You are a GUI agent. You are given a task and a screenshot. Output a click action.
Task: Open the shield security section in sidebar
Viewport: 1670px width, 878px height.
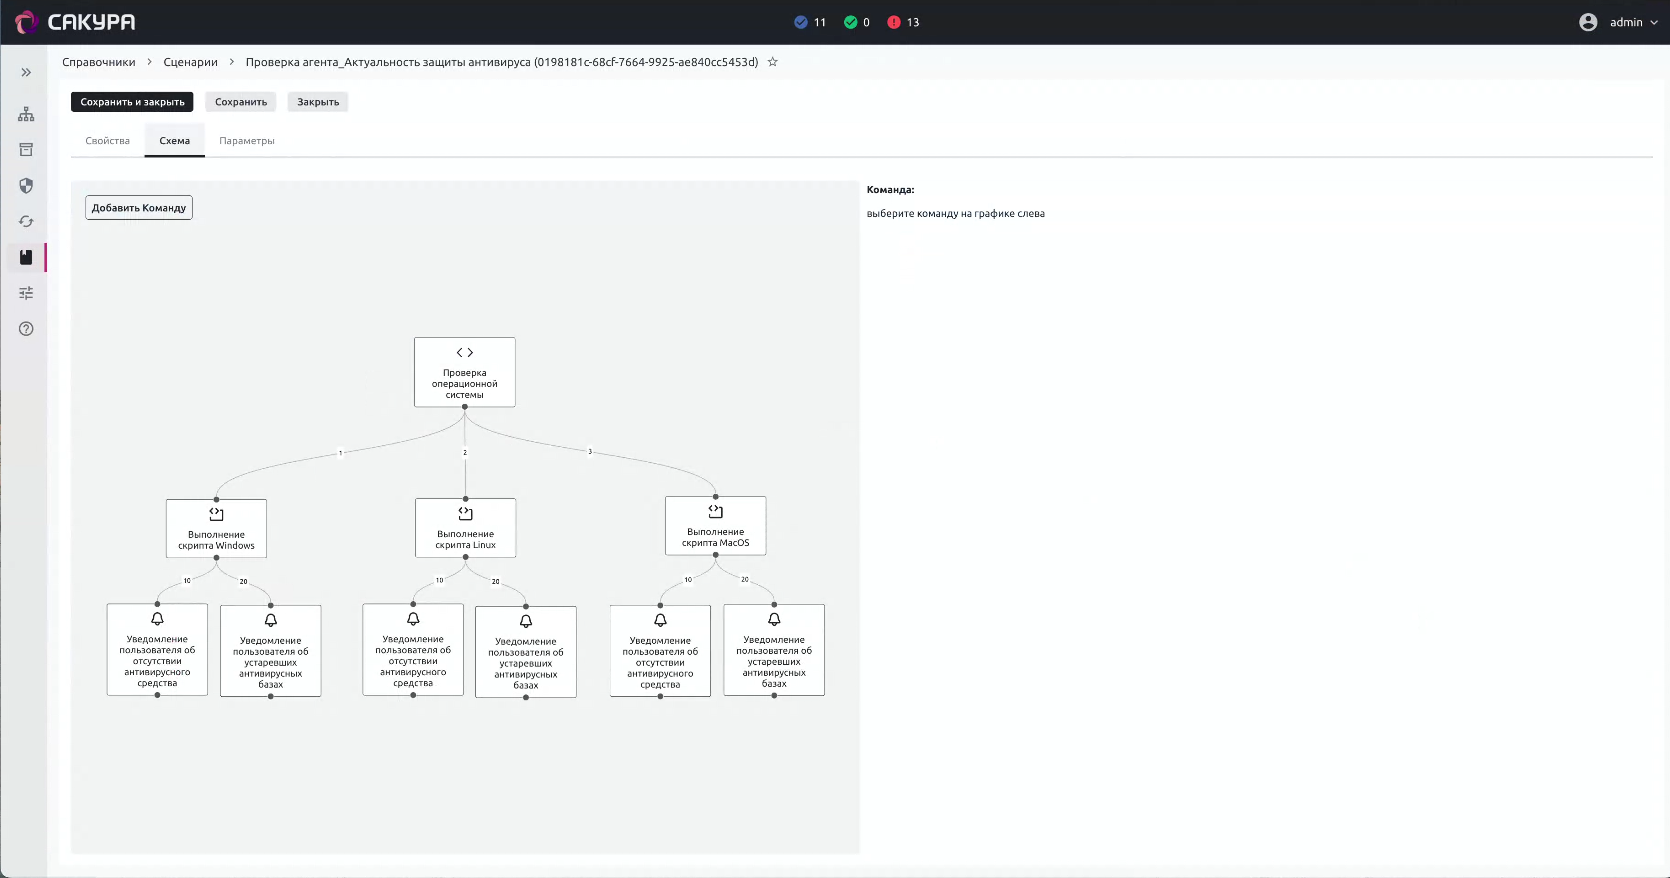click(x=26, y=186)
